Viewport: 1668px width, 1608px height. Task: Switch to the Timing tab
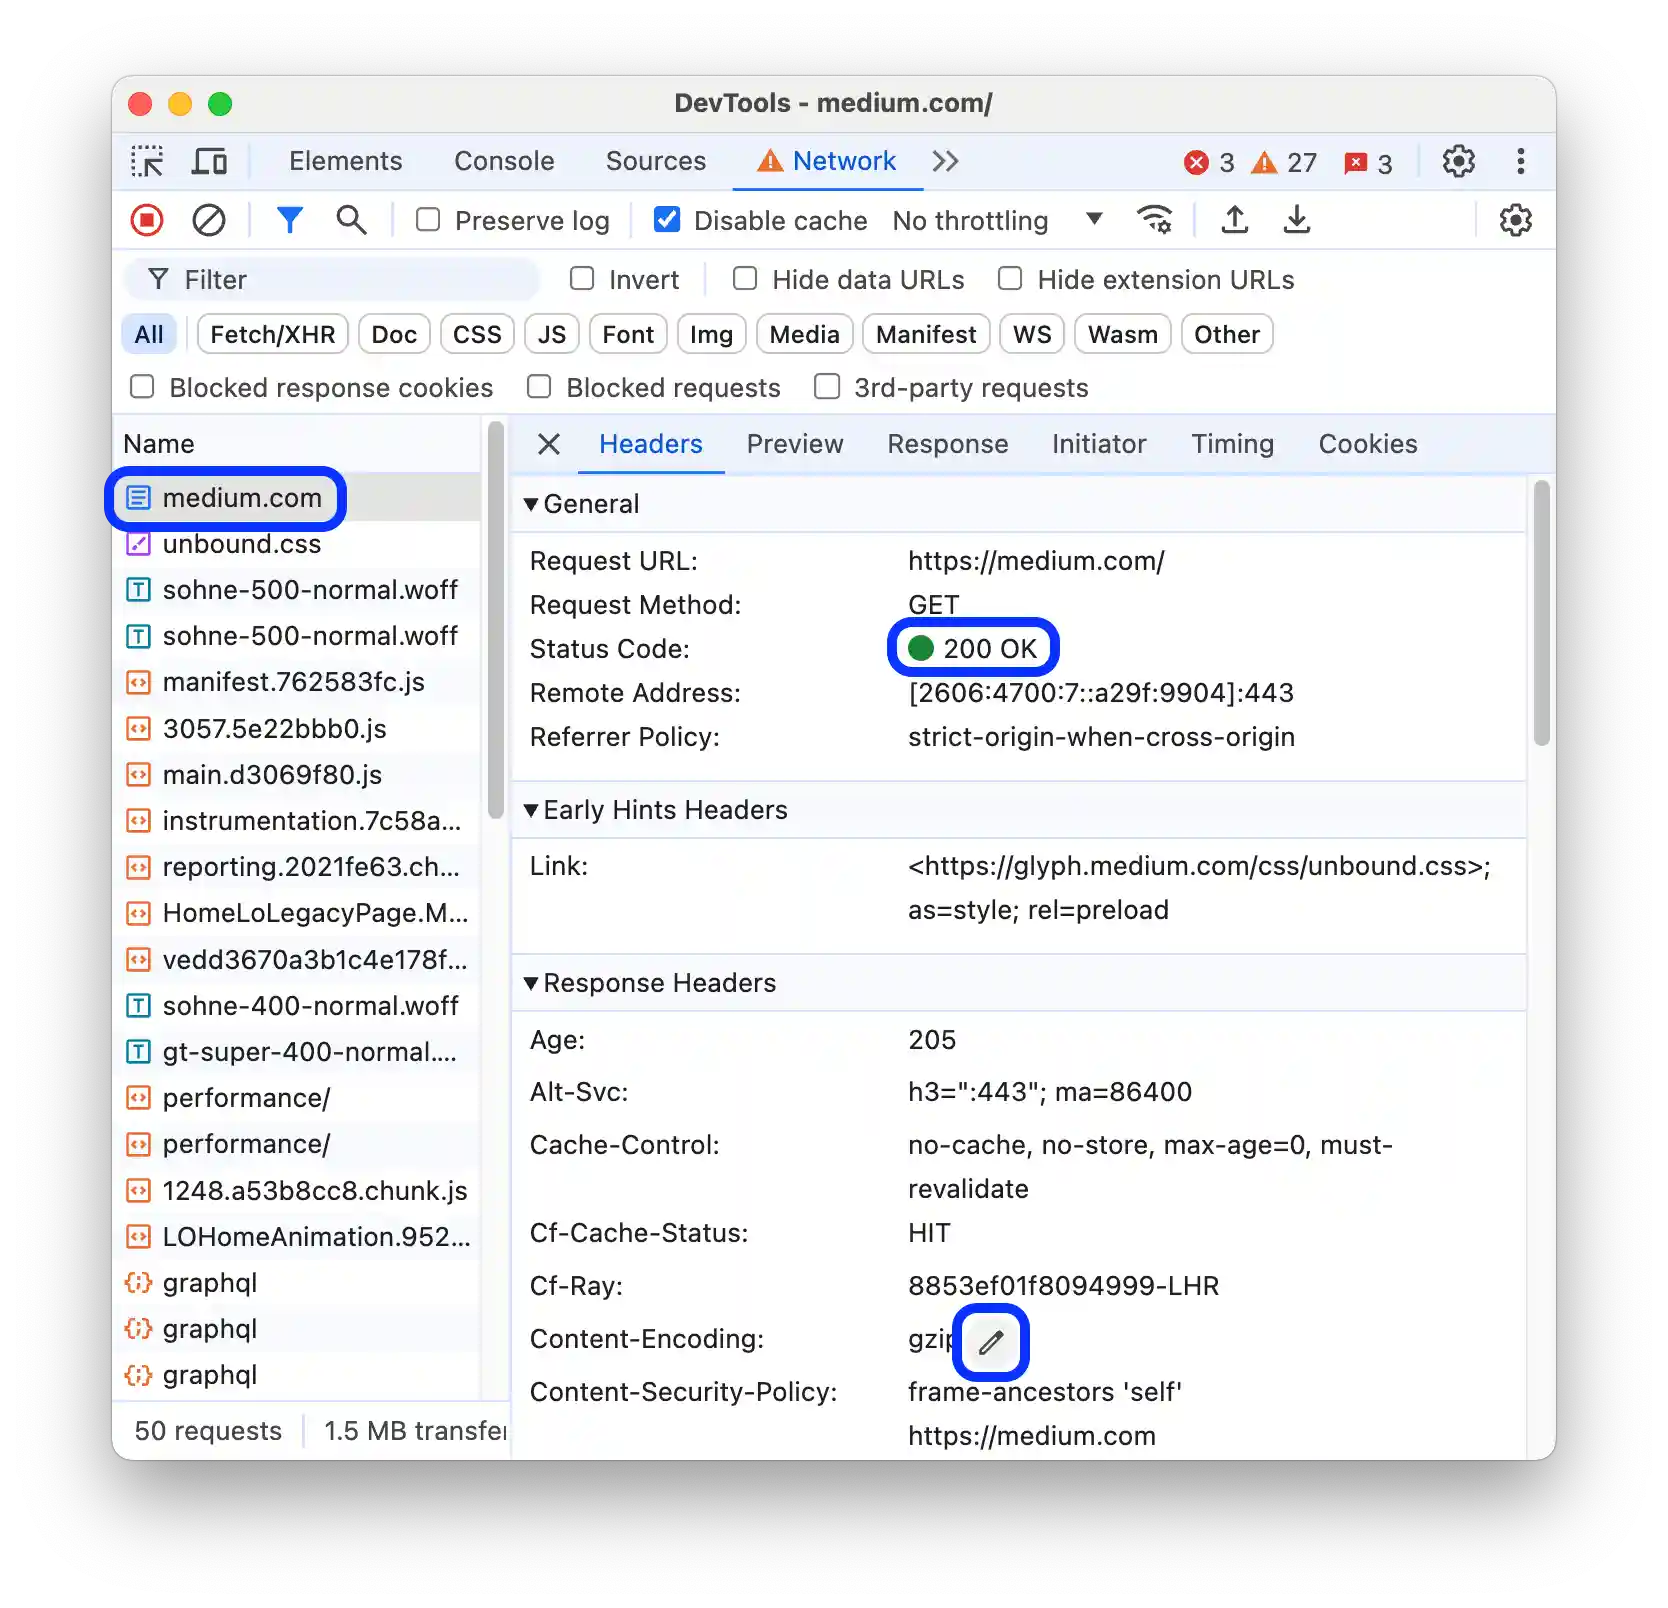point(1232,444)
